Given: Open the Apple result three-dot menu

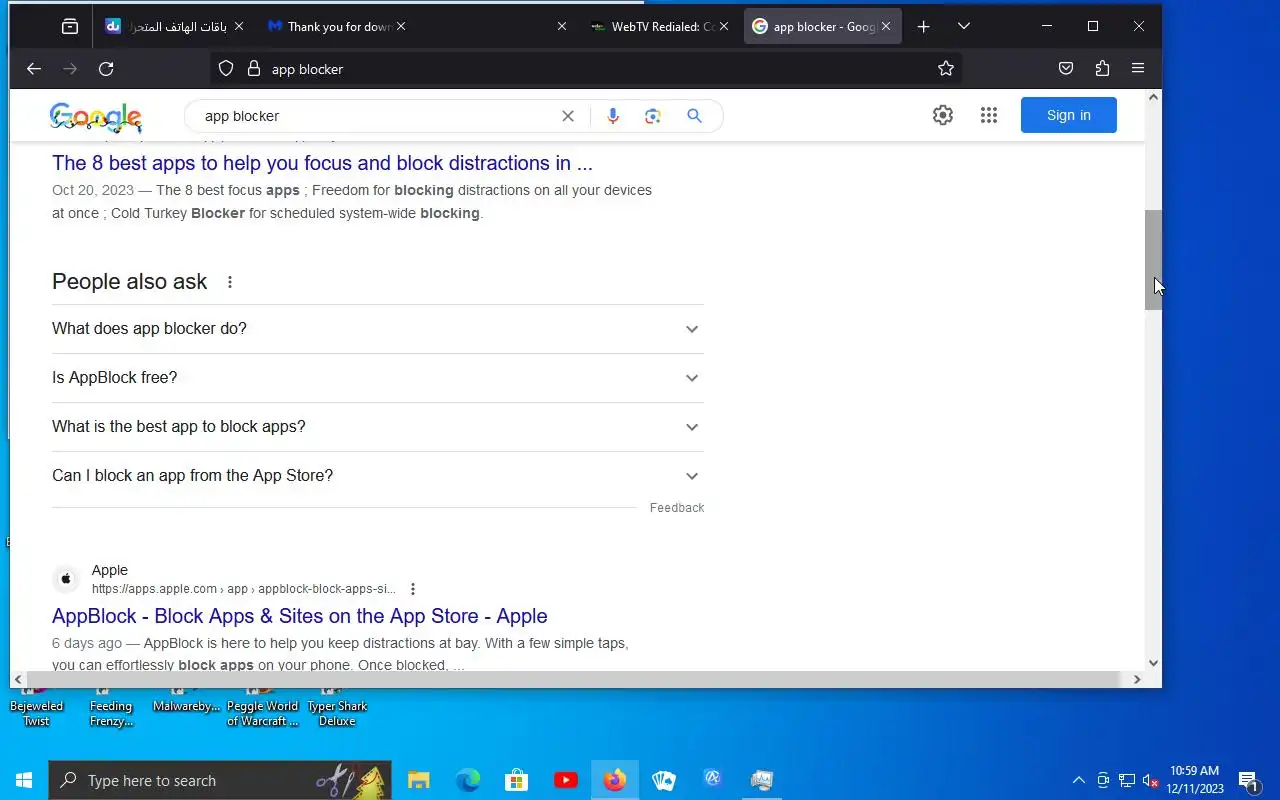Looking at the screenshot, I should tap(413, 589).
